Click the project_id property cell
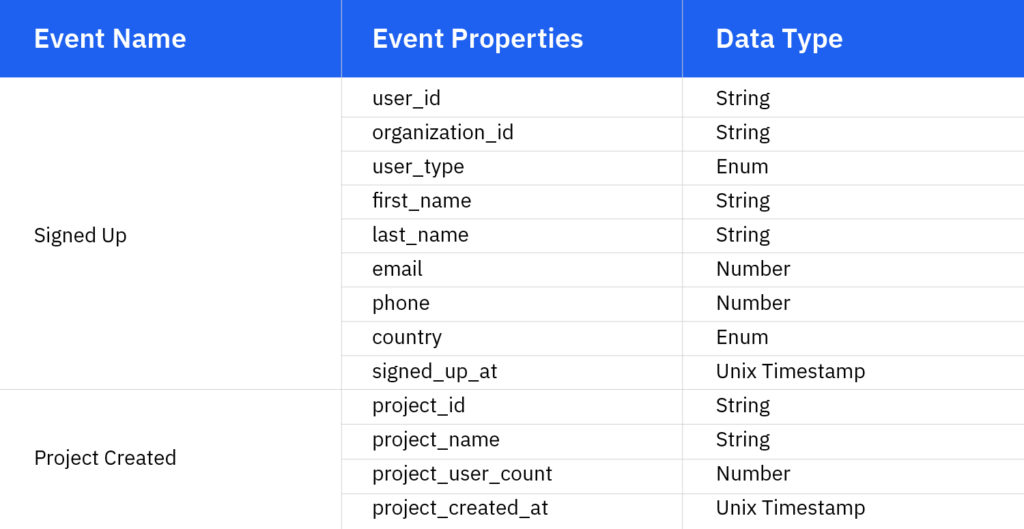1024x529 pixels. point(418,405)
